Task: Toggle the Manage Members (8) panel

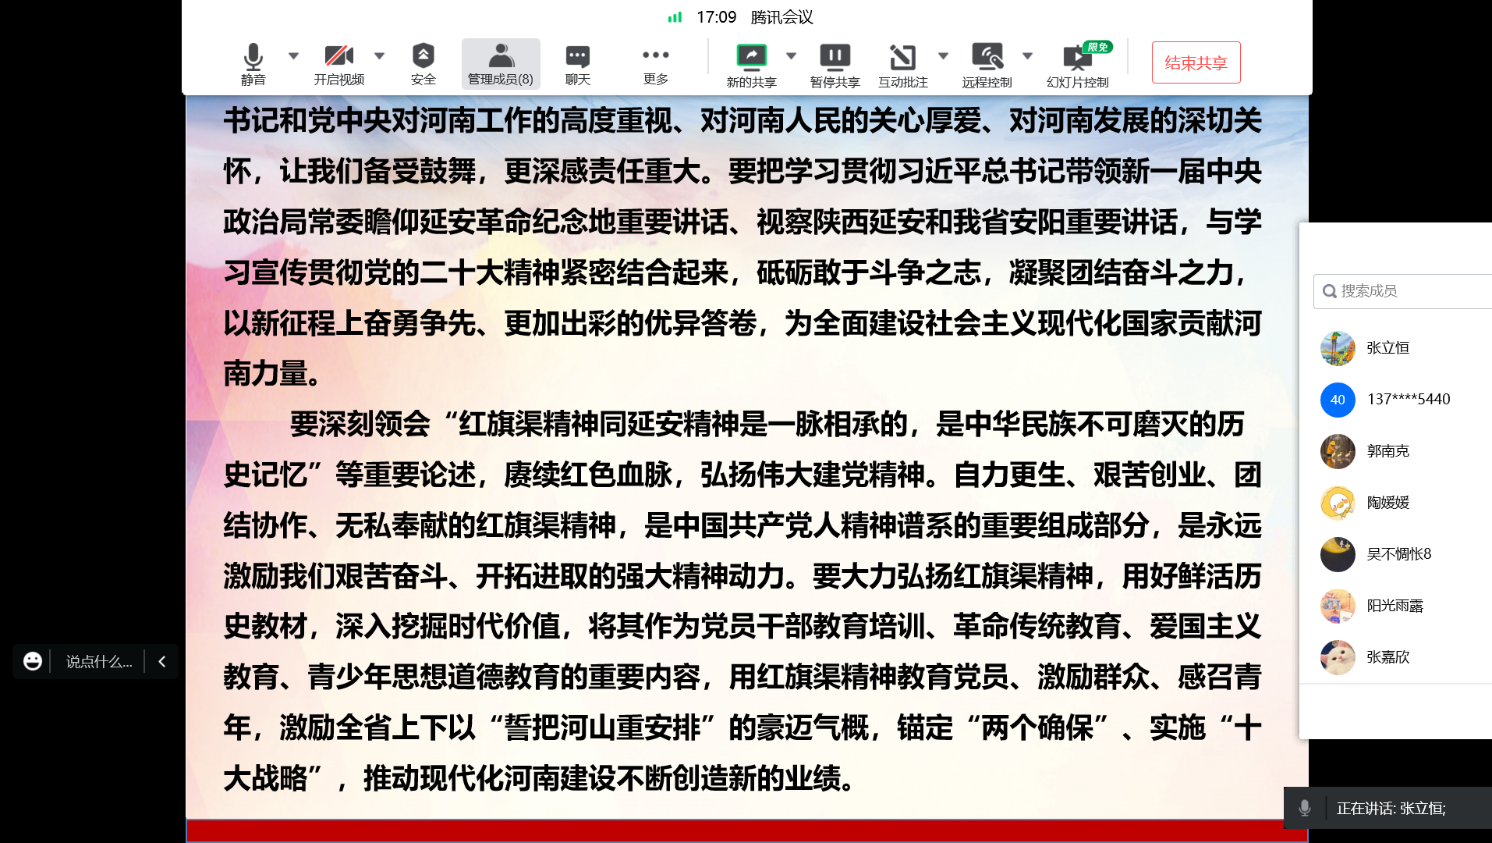Action: (501, 63)
